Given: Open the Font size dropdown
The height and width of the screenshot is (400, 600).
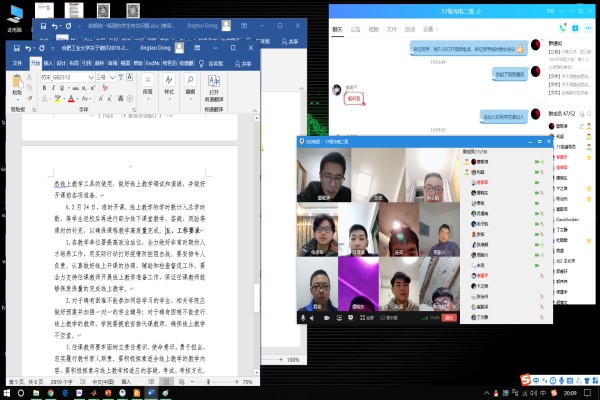Looking at the screenshot, I should 112,77.
